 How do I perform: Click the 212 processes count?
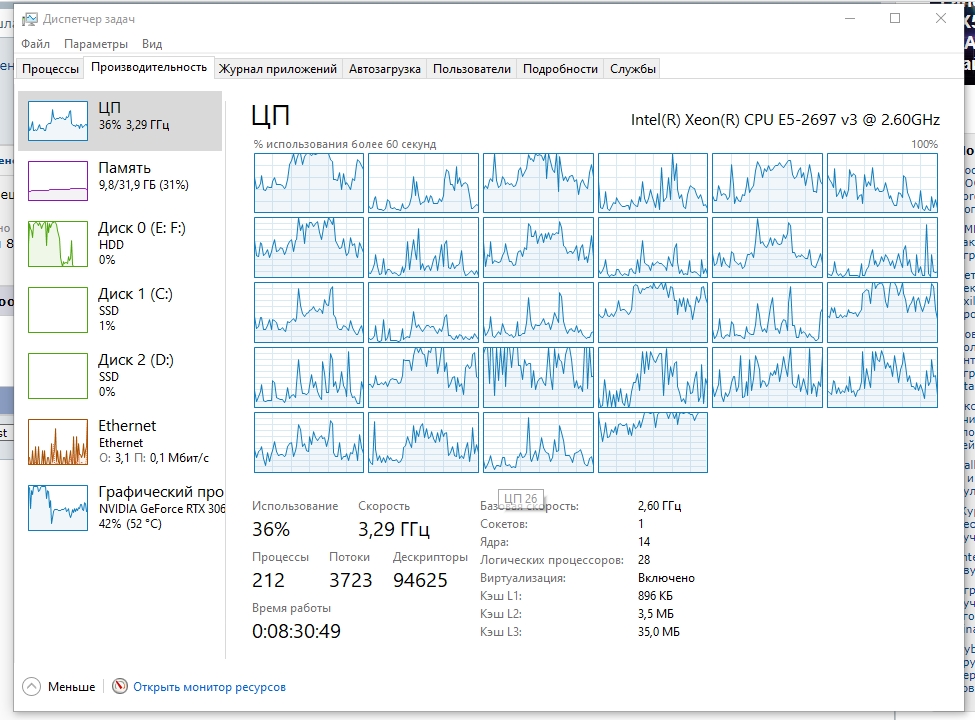pos(268,580)
